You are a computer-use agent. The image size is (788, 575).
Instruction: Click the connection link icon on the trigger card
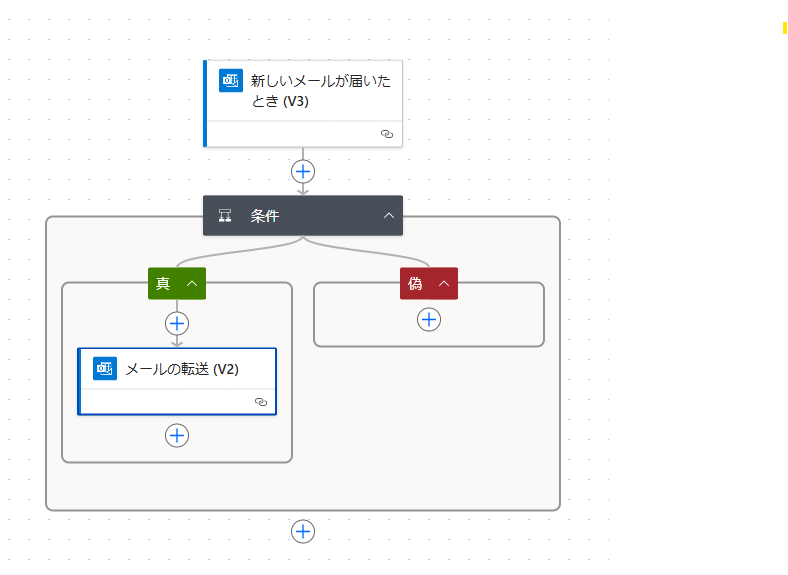pos(387,134)
